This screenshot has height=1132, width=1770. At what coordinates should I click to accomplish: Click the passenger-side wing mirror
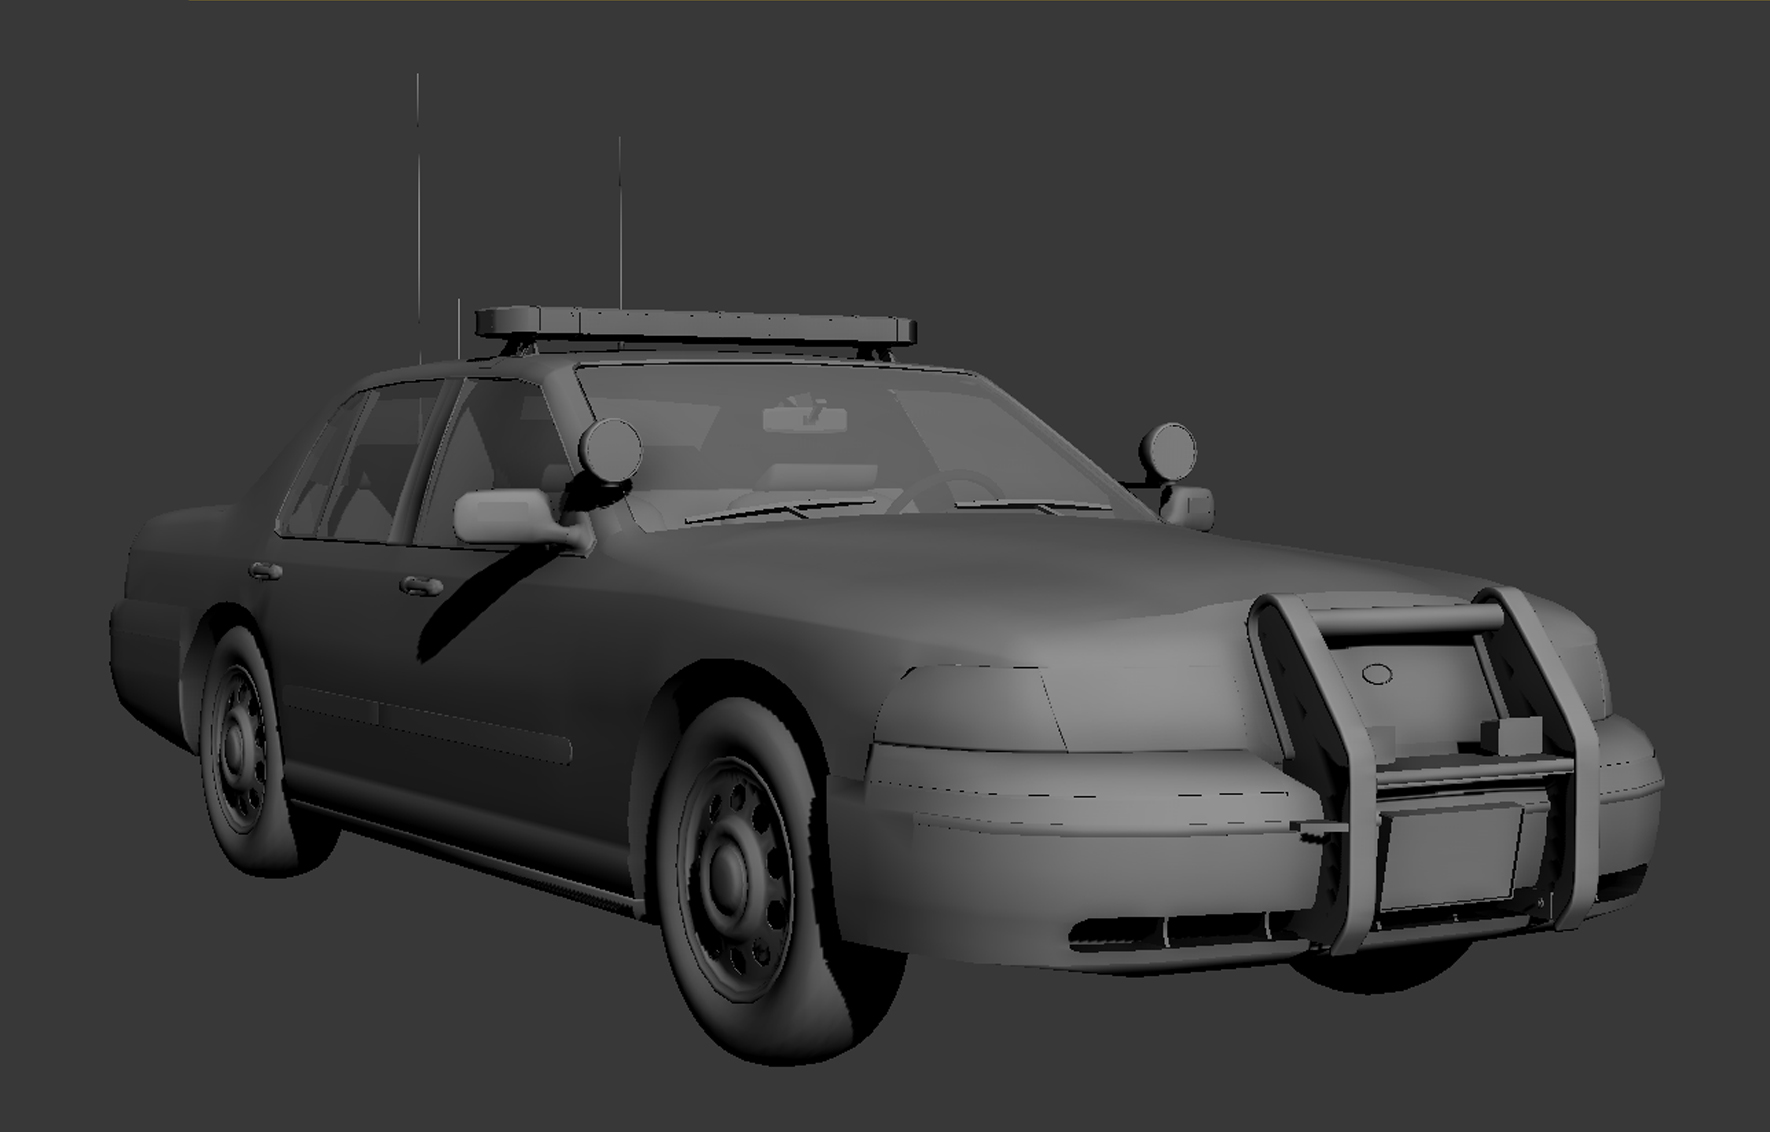coord(1190,506)
